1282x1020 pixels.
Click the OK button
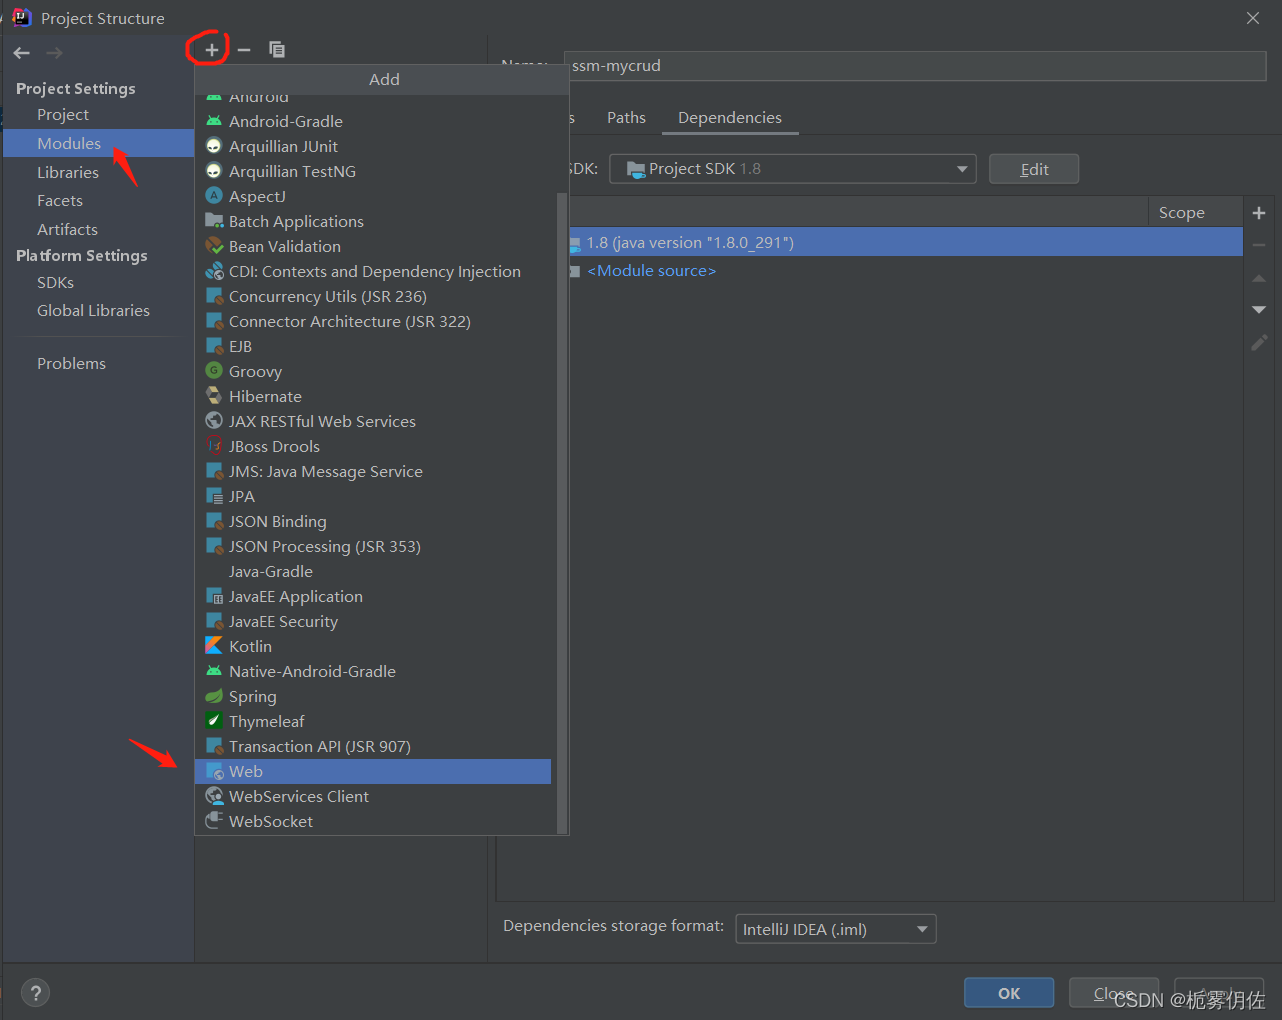coord(1009,993)
